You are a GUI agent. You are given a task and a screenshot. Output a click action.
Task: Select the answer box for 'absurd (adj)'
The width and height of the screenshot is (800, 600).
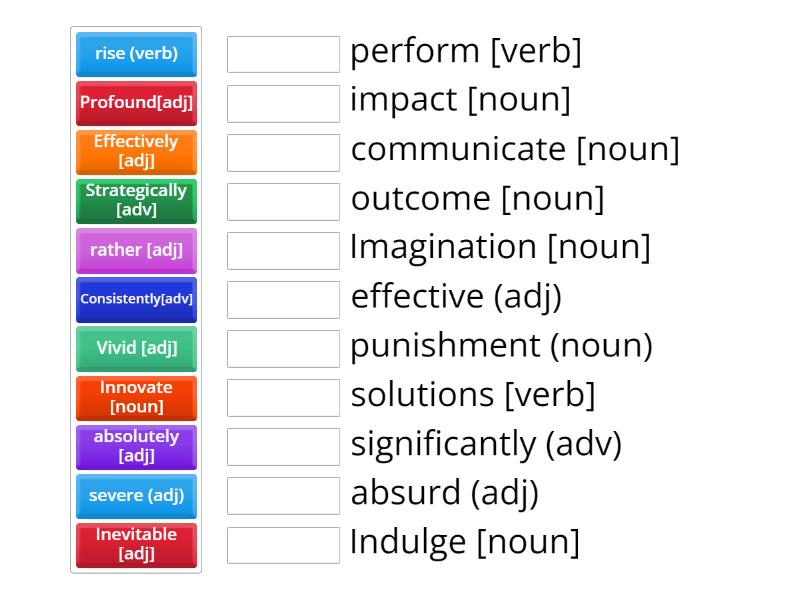point(283,495)
